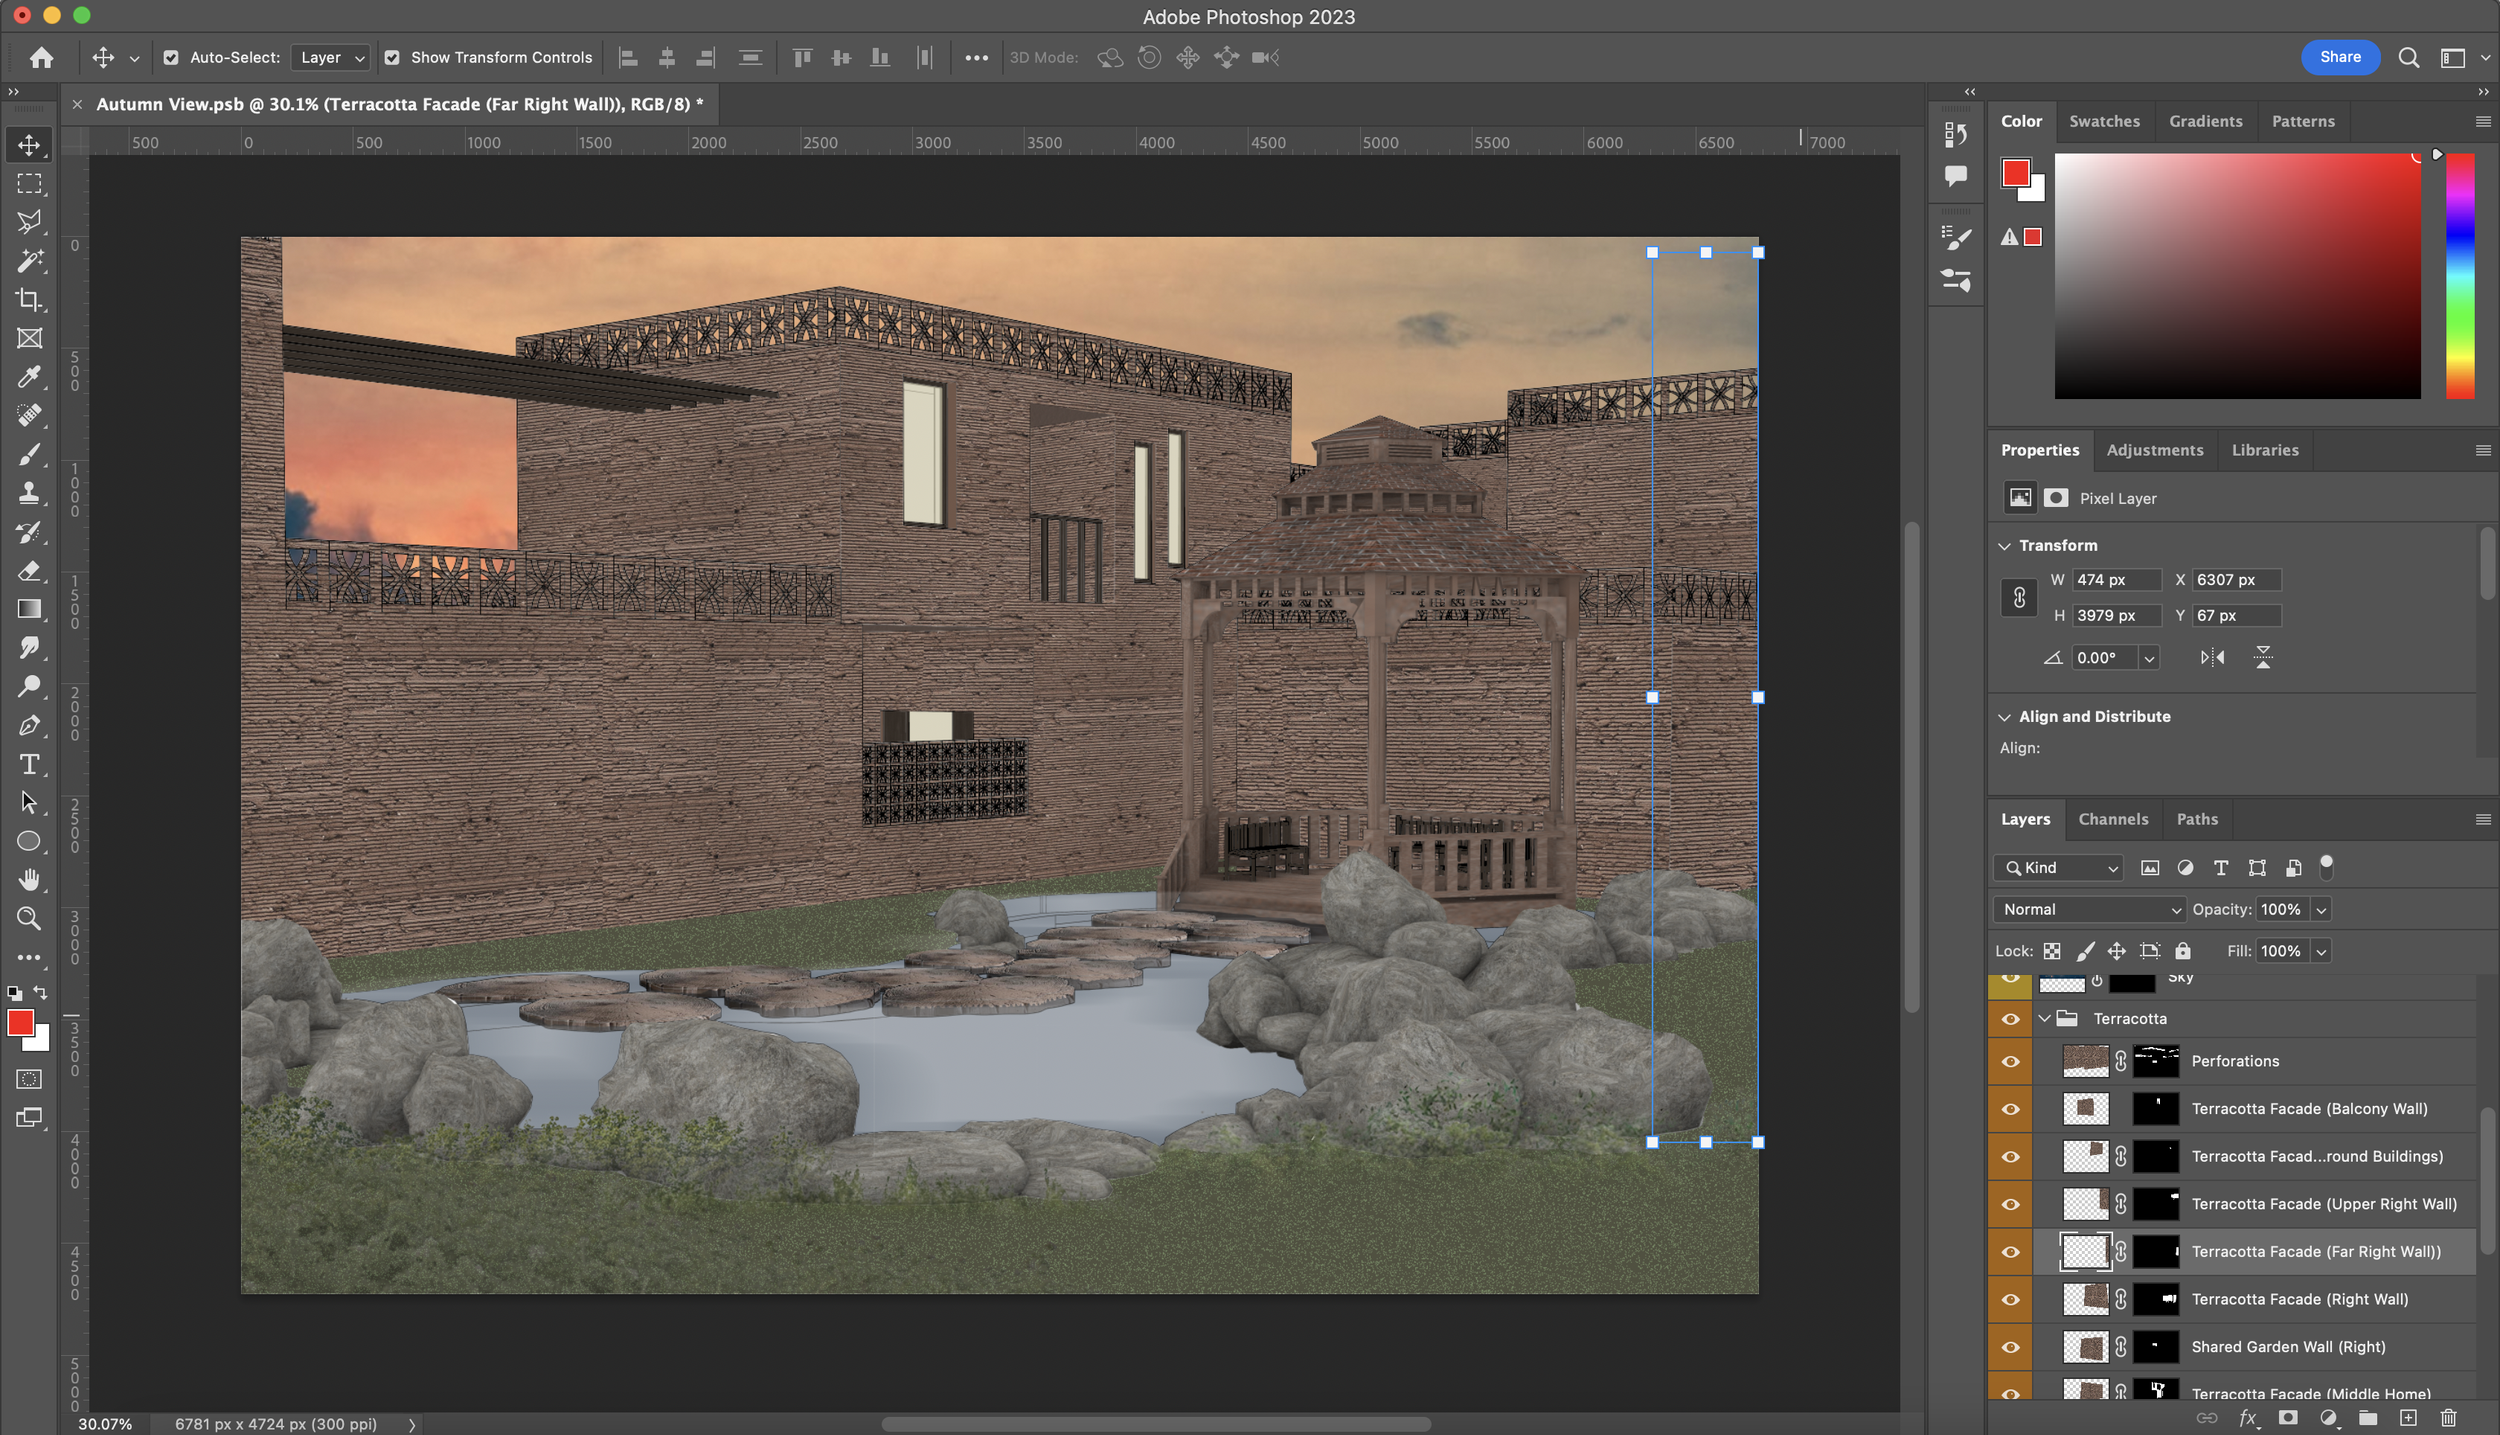2500x1435 pixels.
Task: Select the Gradient tool
Action: coord(29,609)
